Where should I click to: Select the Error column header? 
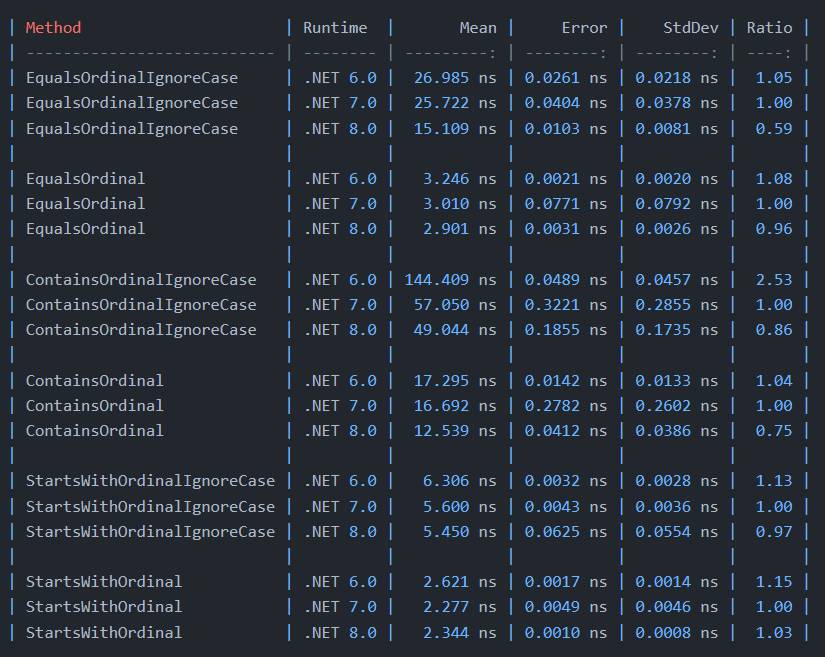(x=584, y=27)
